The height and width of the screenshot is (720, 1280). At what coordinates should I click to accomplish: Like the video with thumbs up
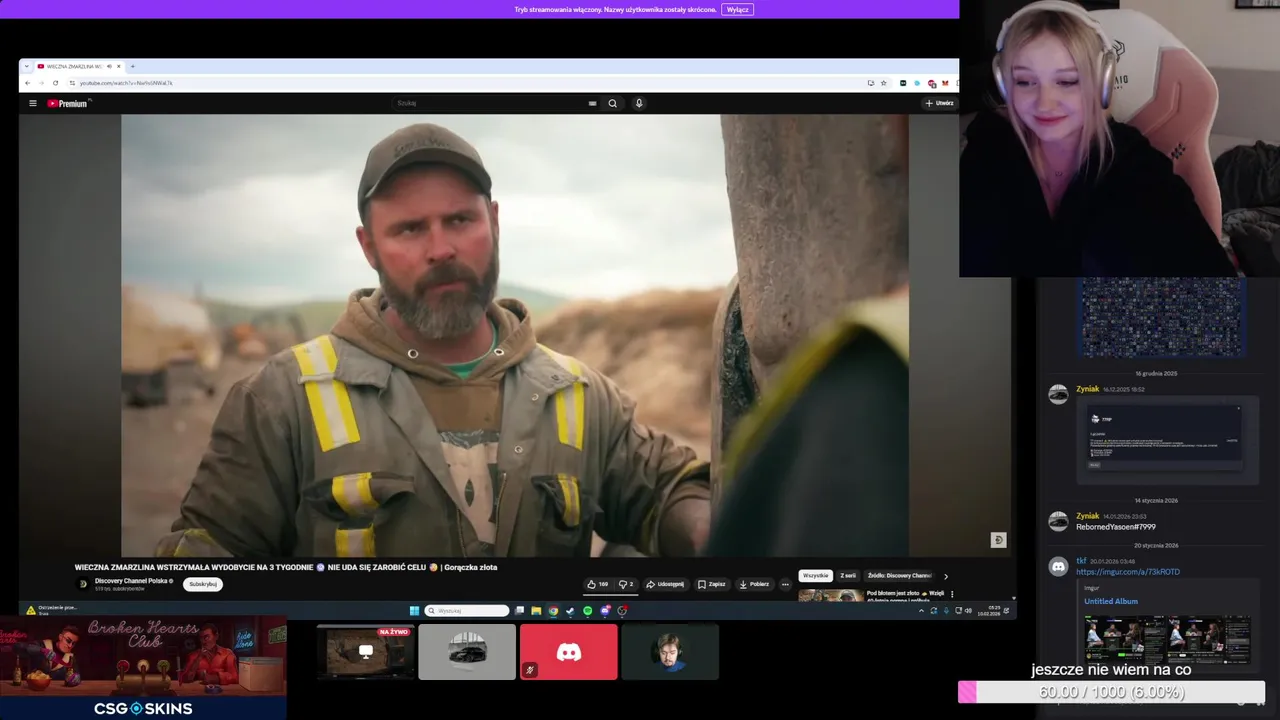tap(598, 584)
